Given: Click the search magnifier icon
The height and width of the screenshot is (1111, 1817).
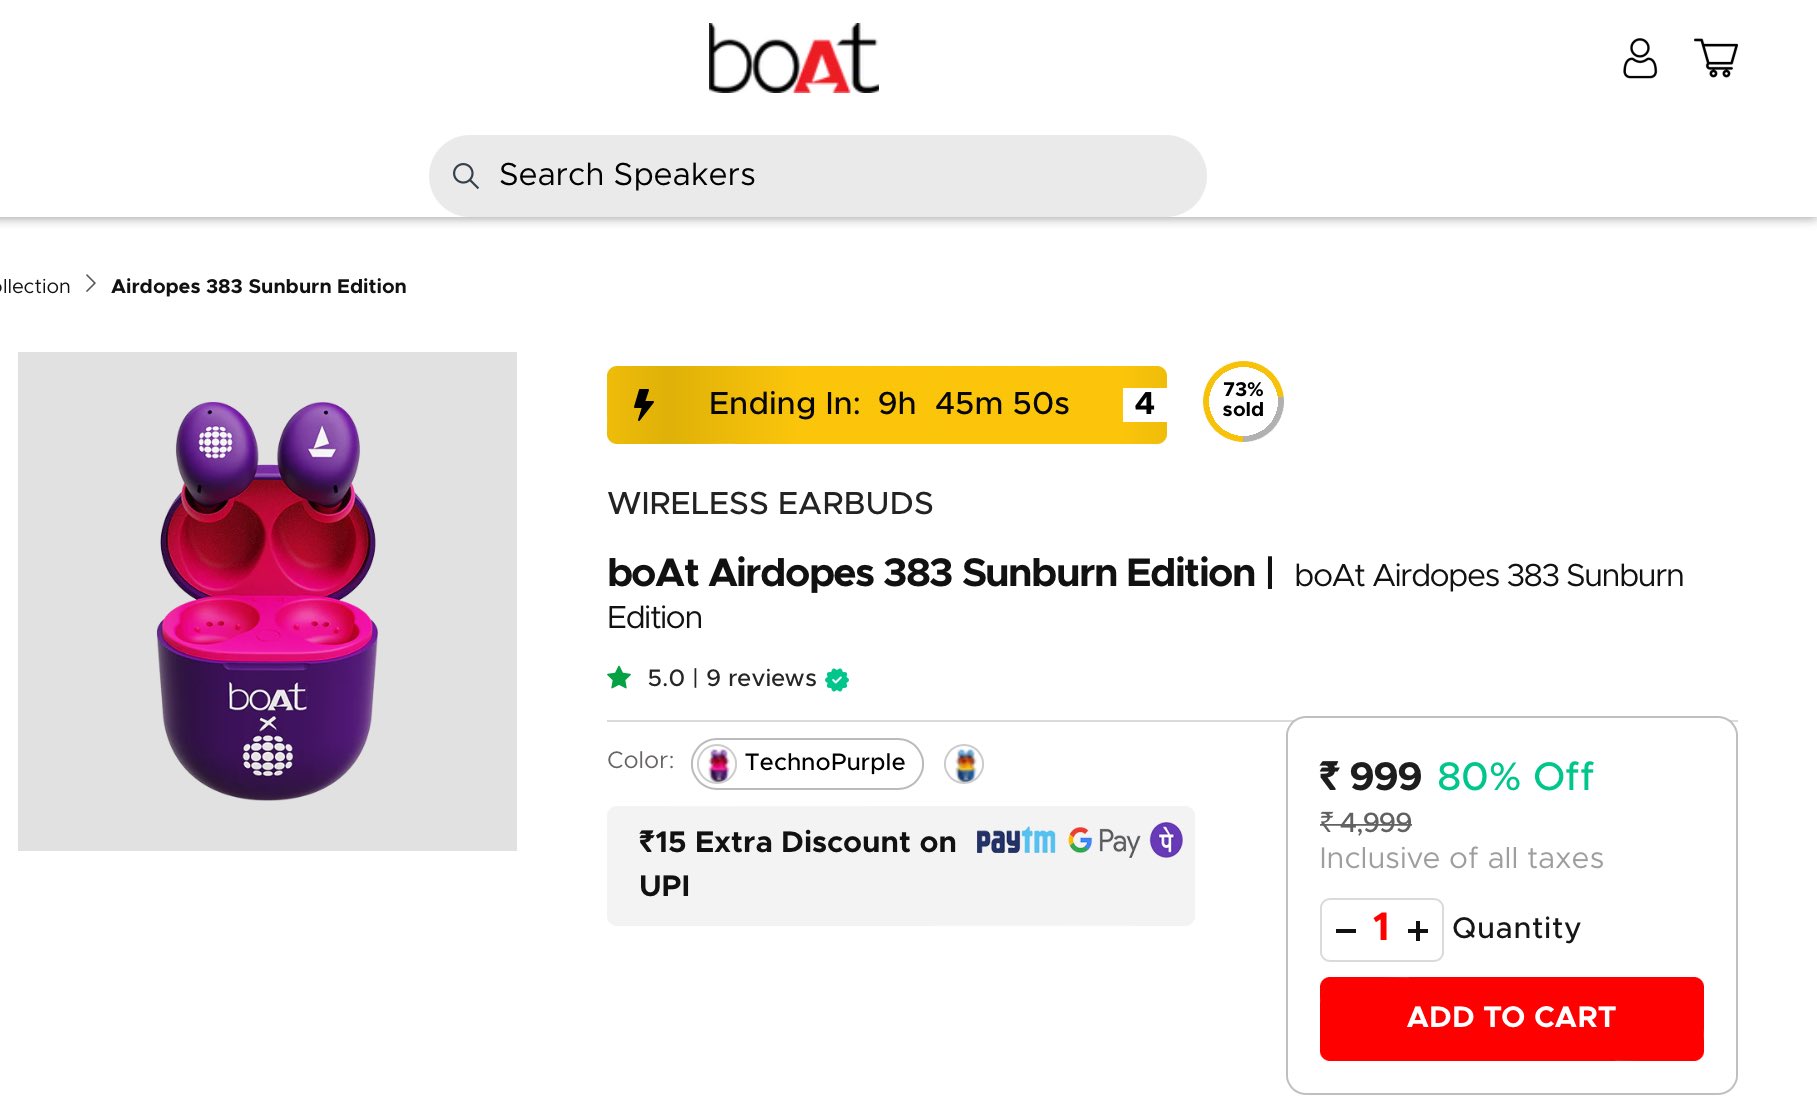Looking at the screenshot, I should 465,176.
